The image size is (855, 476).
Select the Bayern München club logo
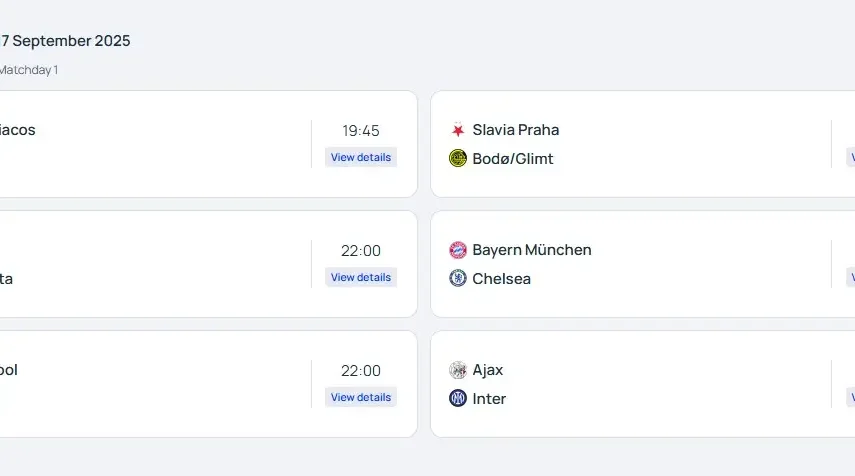coord(458,250)
